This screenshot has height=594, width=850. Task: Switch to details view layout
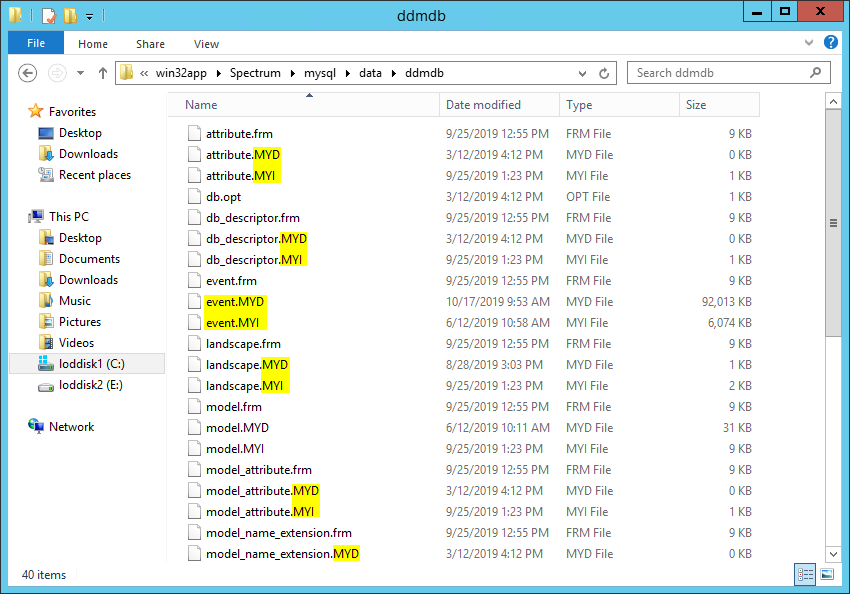click(806, 575)
